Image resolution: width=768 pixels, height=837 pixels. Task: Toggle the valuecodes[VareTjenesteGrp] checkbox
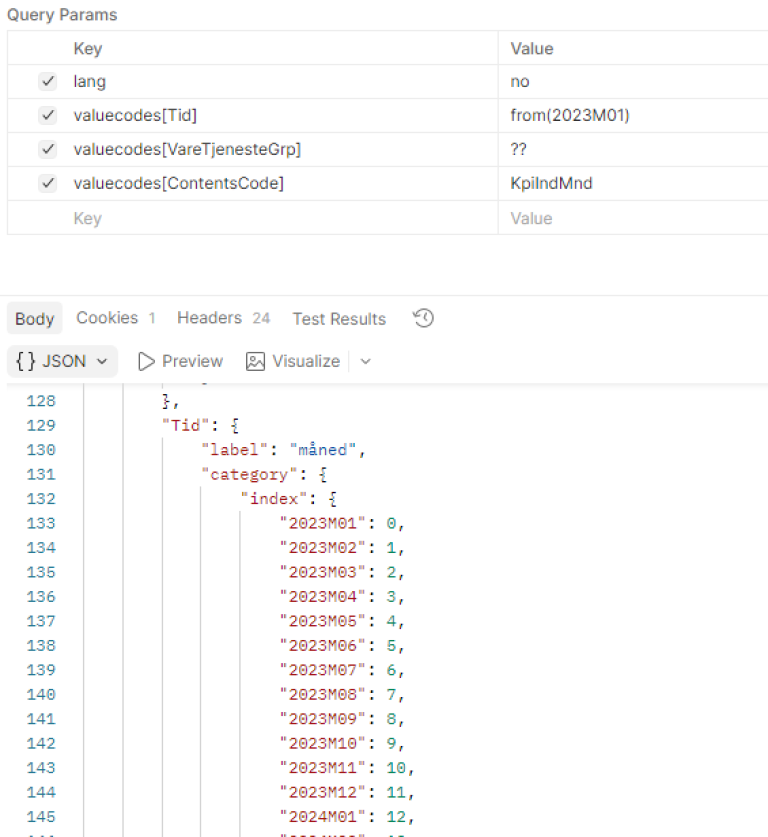point(48,150)
